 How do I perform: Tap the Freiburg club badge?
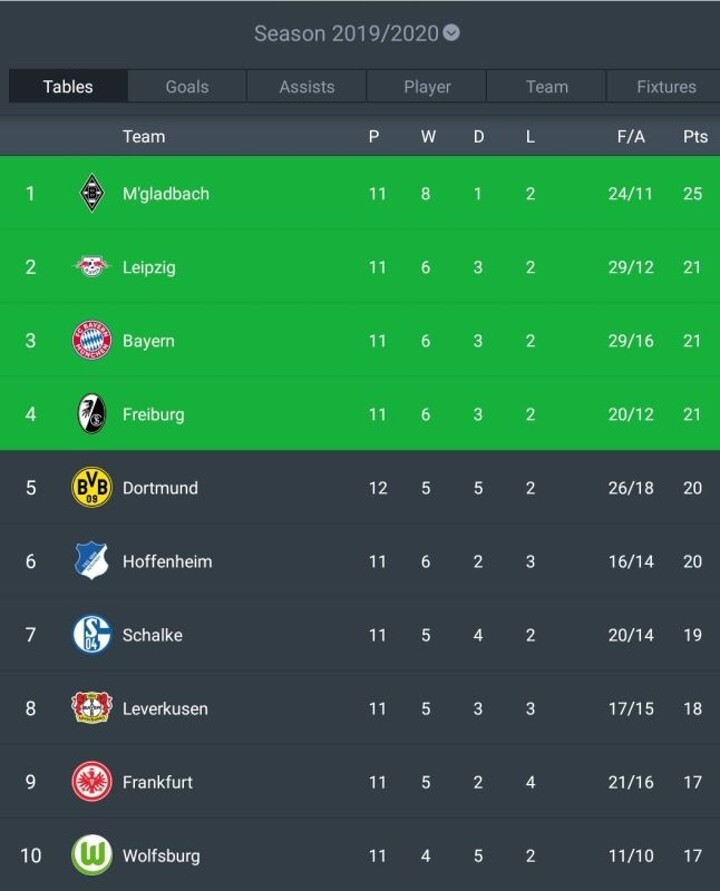(x=91, y=413)
